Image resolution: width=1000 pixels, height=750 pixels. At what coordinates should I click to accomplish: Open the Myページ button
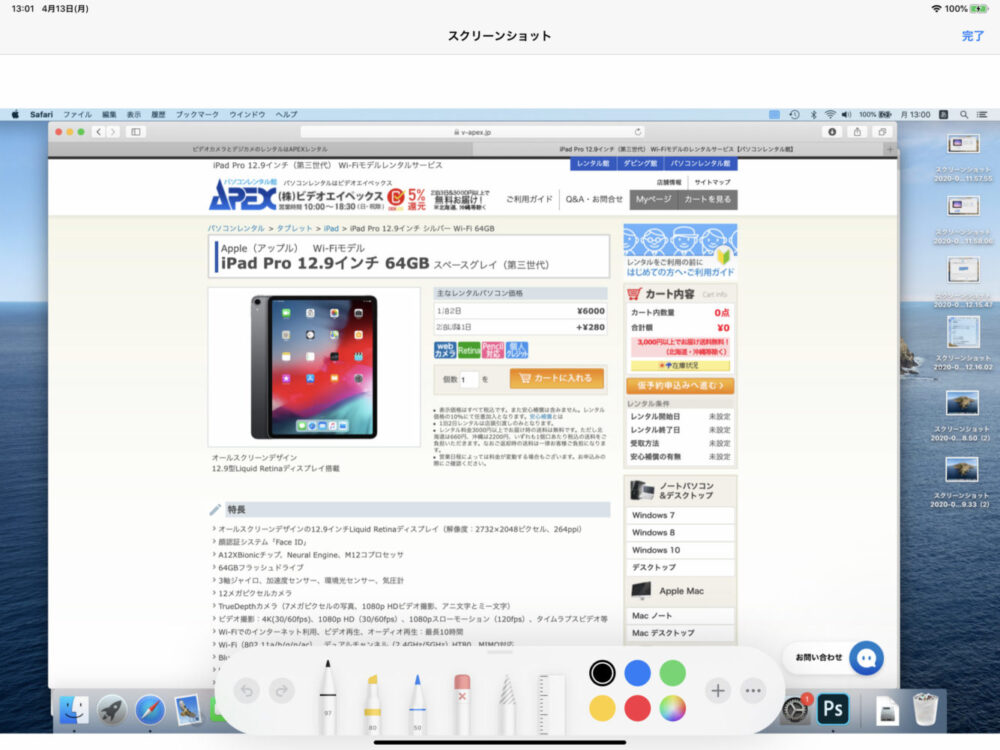654,200
